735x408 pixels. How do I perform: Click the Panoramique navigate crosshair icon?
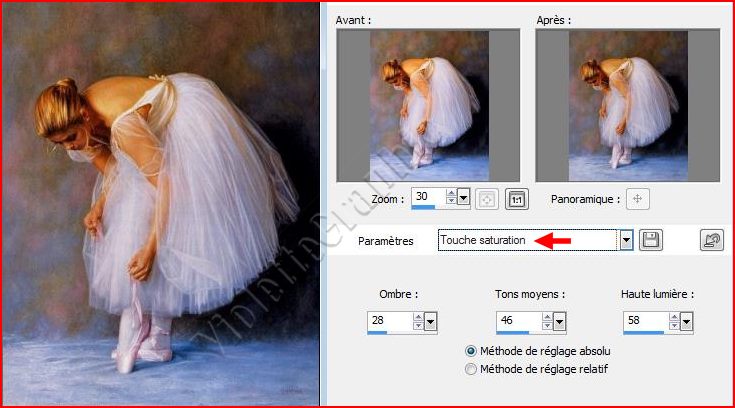click(x=638, y=198)
